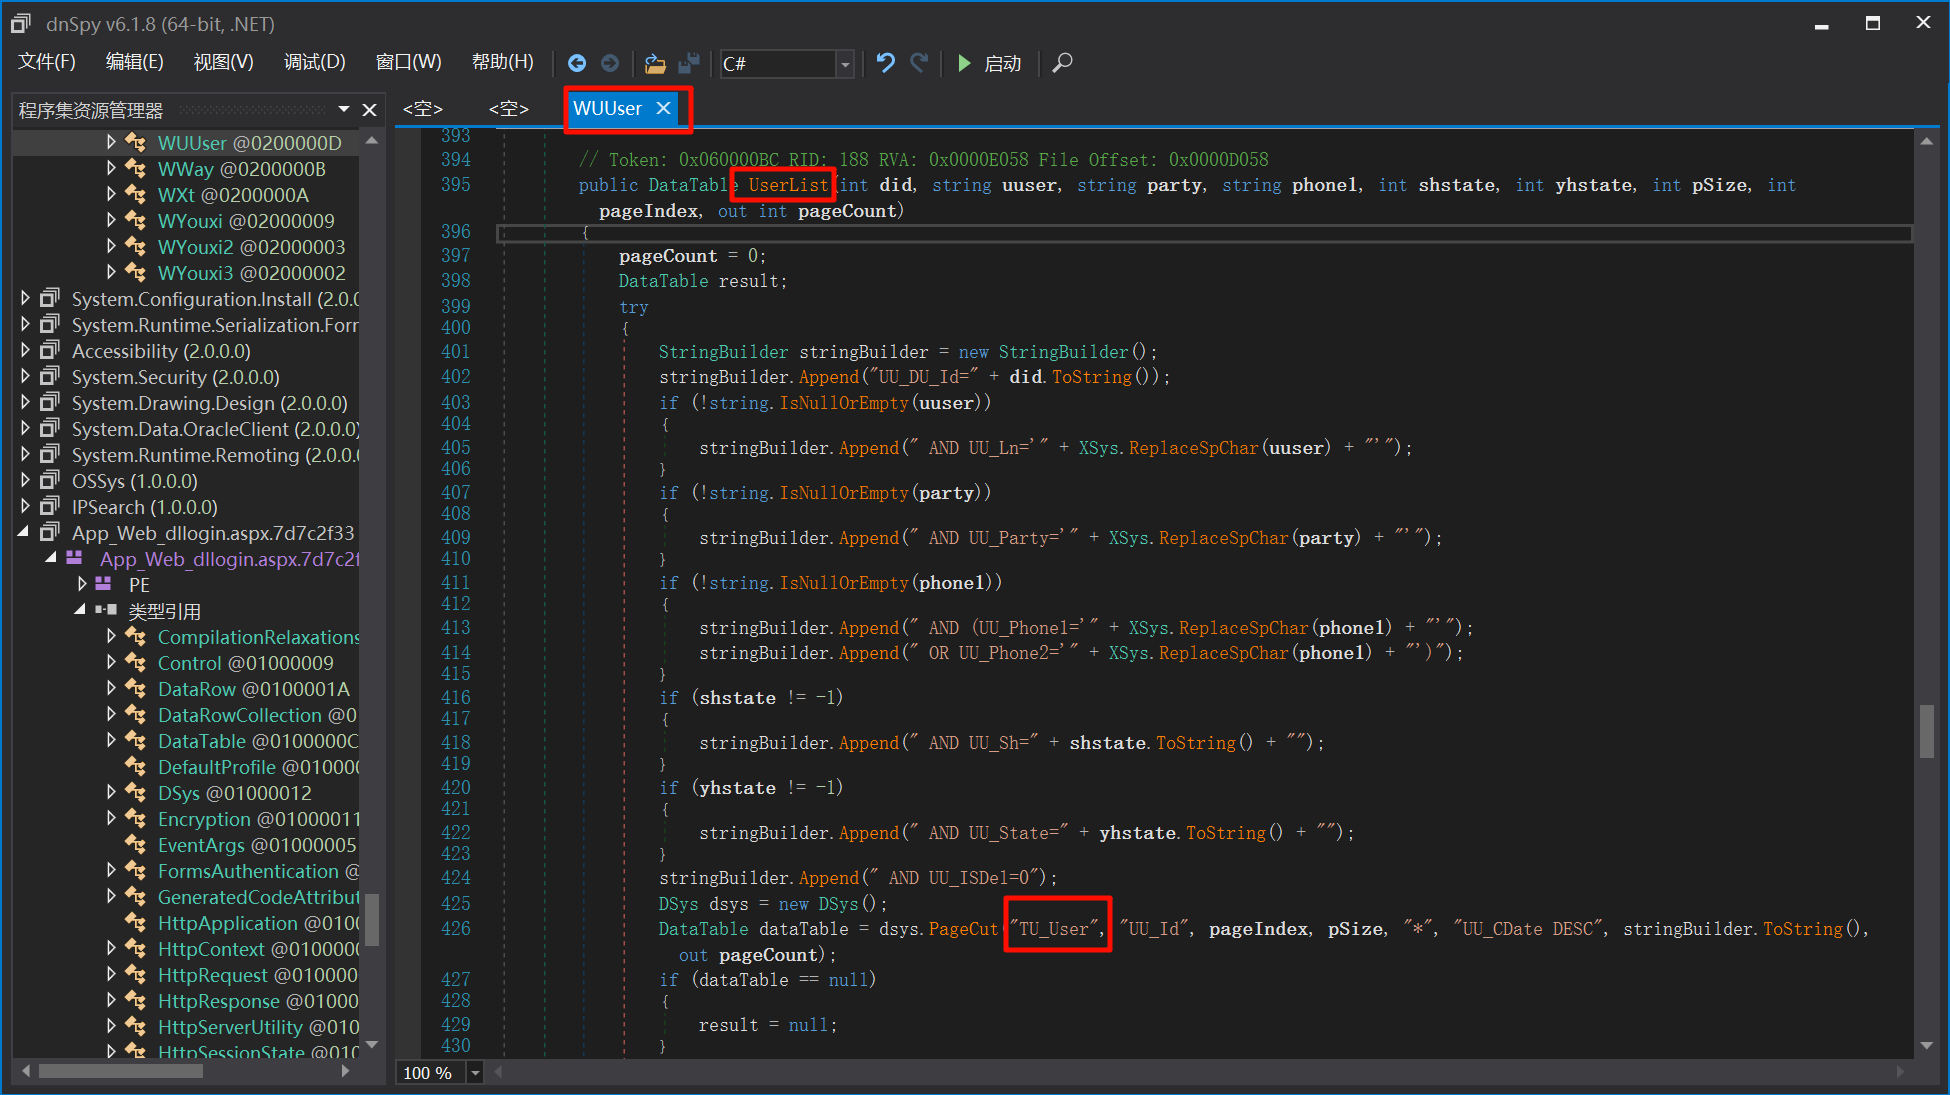Expand the OSSys (1.0.0.0) assembly node
Image resolution: width=1950 pixels, height=1095 pixels.
point(26,481)
